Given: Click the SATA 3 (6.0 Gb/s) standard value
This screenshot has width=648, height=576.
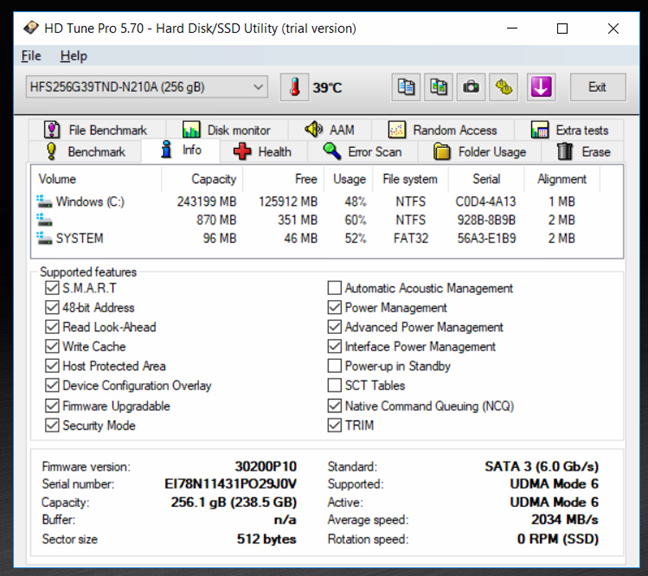Looking at the screenshot, I should click(542, 466).
